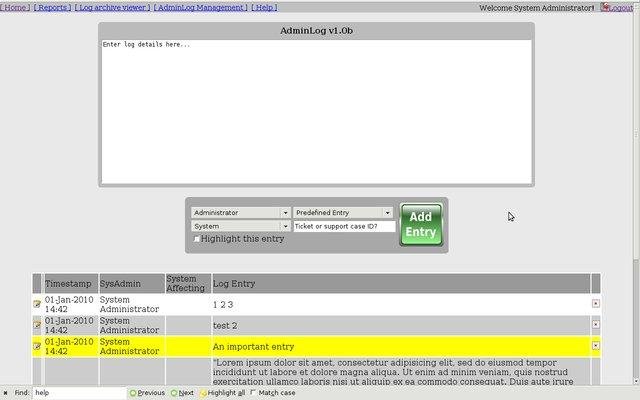The height and width of the screenshot is (400, 640).
Task: Click the System Affecting column header
Action: tap(186, 283)
